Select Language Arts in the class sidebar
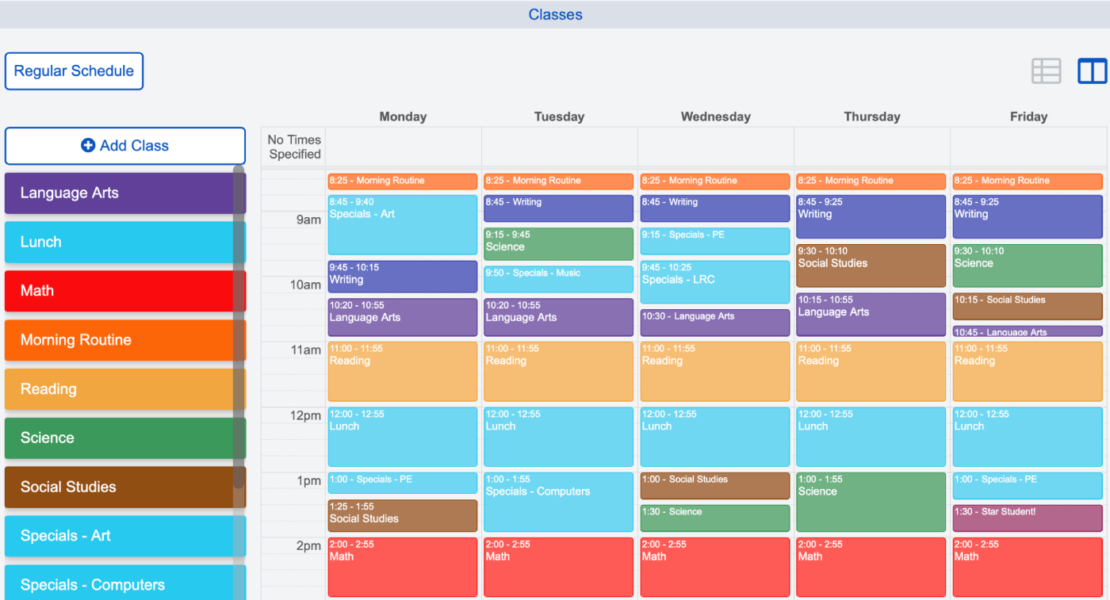Viewport: 1110px width, 600px height. (120, 192)
